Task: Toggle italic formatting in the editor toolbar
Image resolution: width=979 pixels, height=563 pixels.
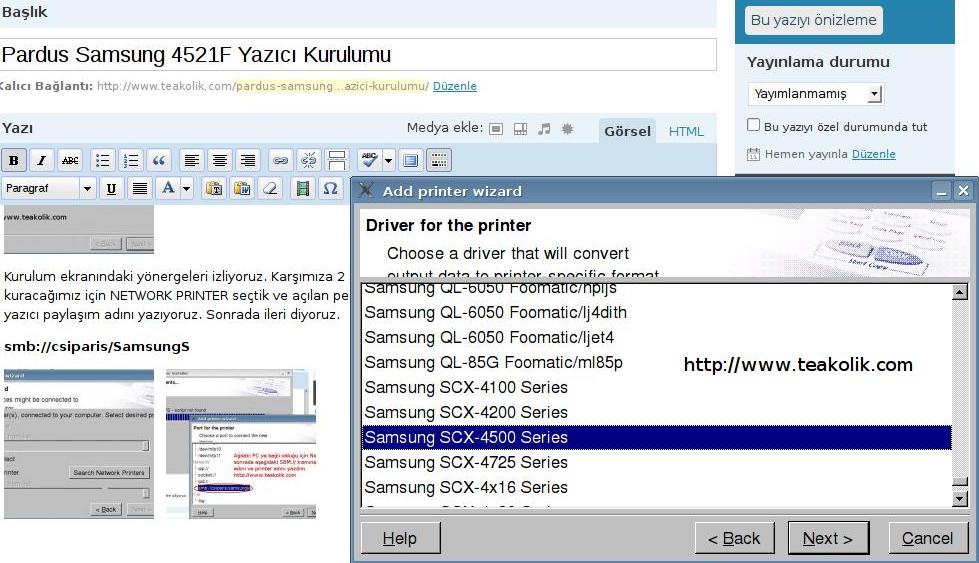Action: [x=41, y=160]
